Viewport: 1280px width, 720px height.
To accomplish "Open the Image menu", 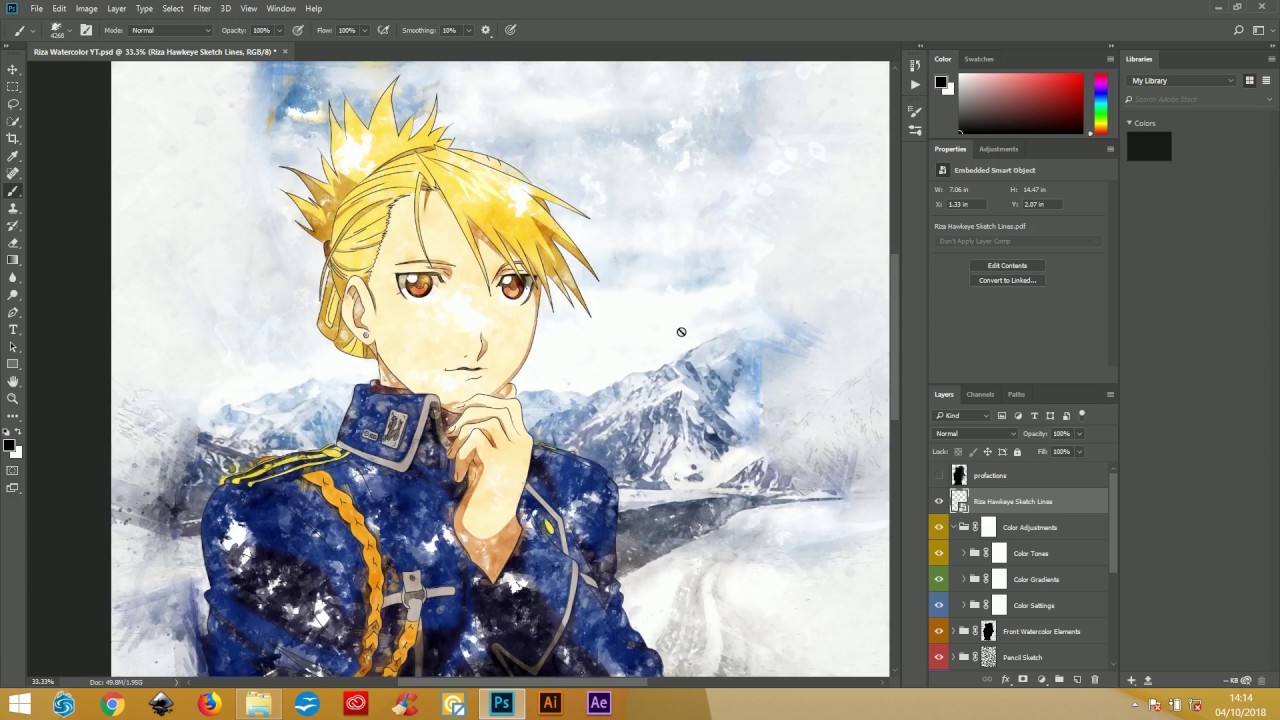I will [x=87, y=8].
